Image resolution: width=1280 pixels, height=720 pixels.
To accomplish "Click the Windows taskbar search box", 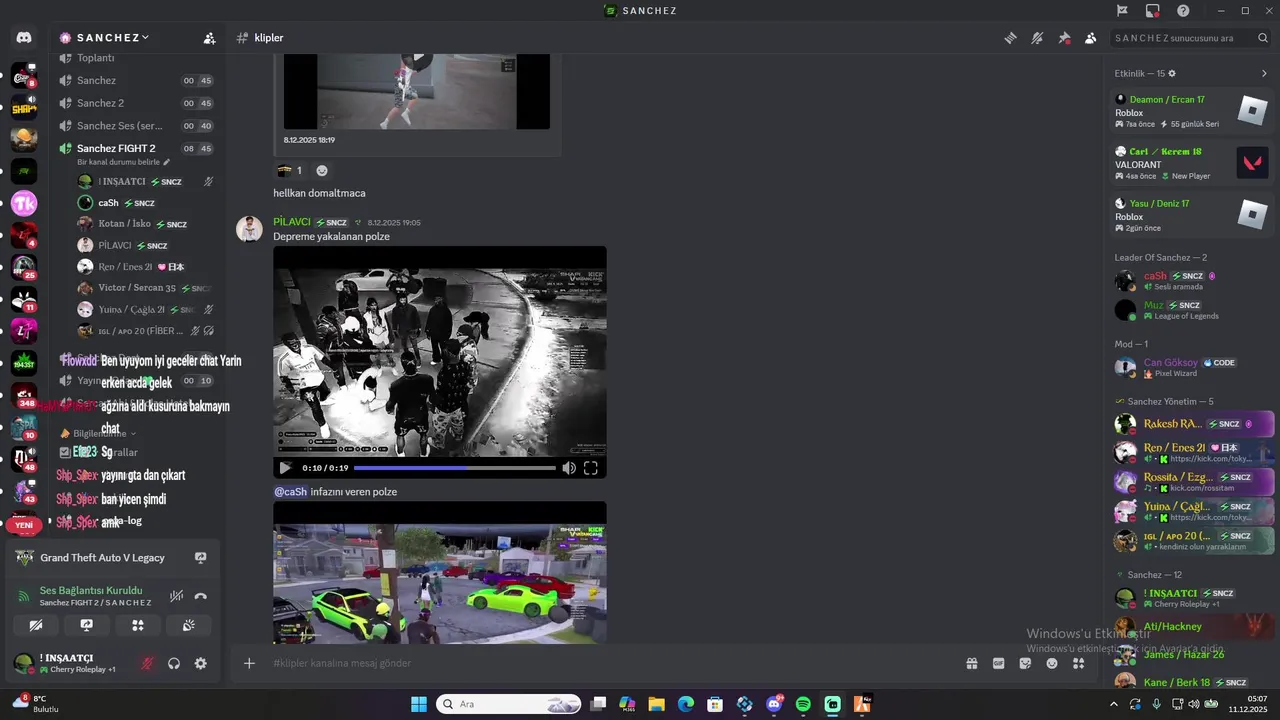I will [x=509, y=704].
